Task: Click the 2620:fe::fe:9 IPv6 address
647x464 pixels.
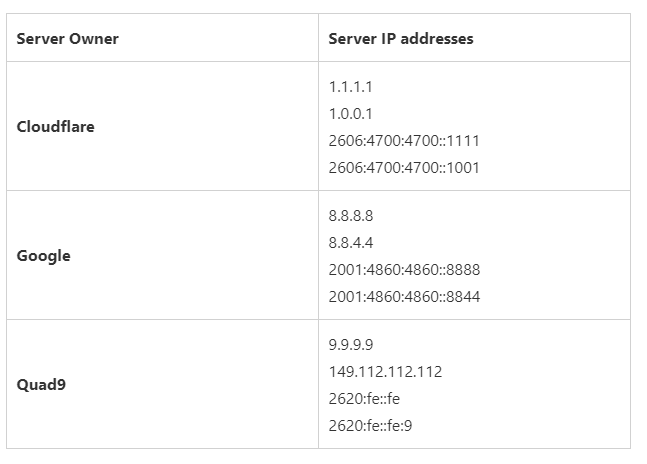Action: pos(371,426)
